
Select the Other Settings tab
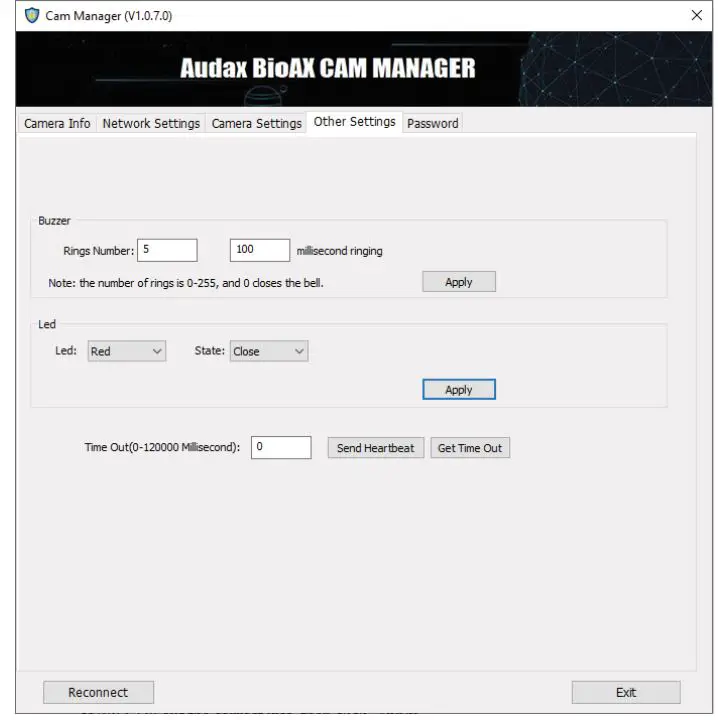pos(354,122)
